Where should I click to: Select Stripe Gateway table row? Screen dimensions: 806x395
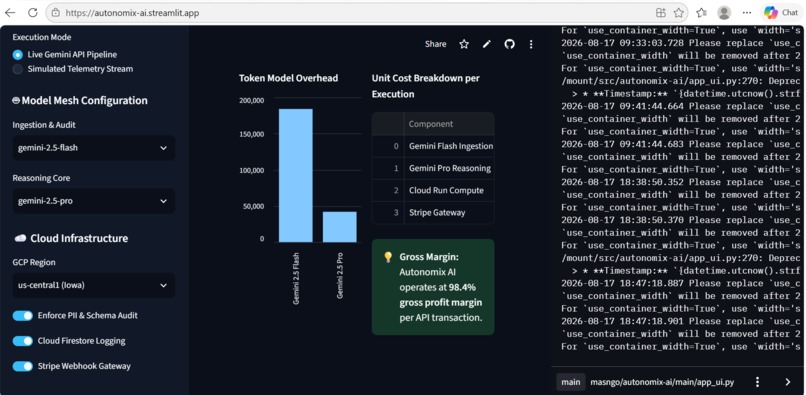[x=433, y=212]
